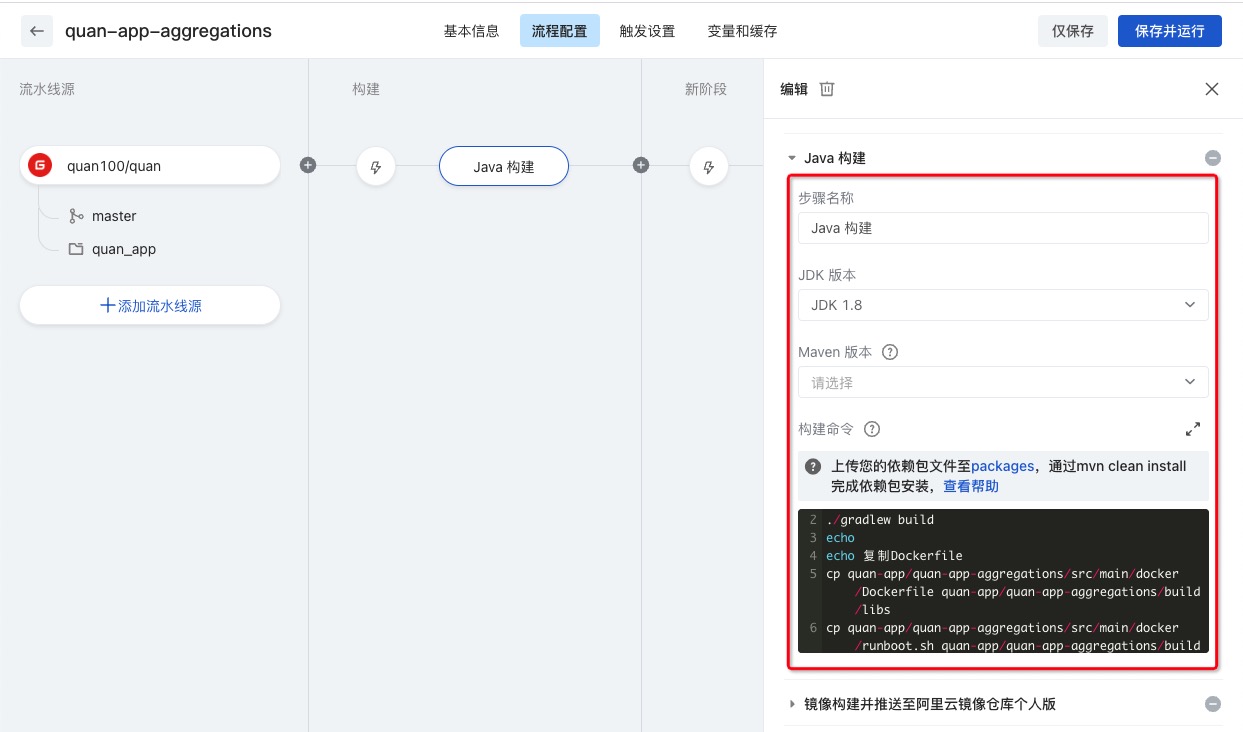Click the 构建命令 help icon
This screenshot has height=732, width=1243.
872,429
